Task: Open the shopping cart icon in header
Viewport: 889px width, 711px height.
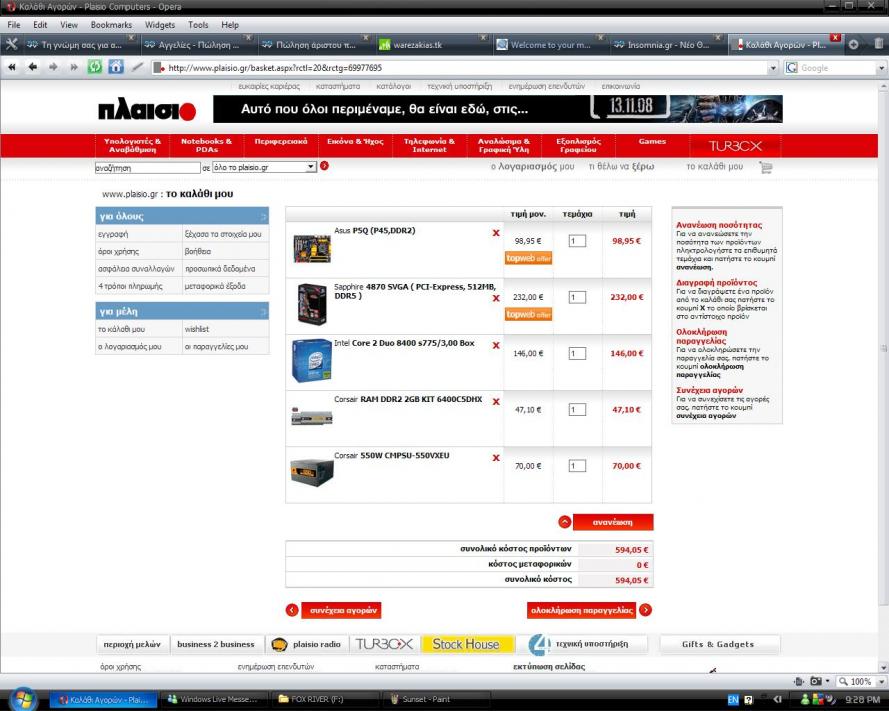Action: [765, 167]
